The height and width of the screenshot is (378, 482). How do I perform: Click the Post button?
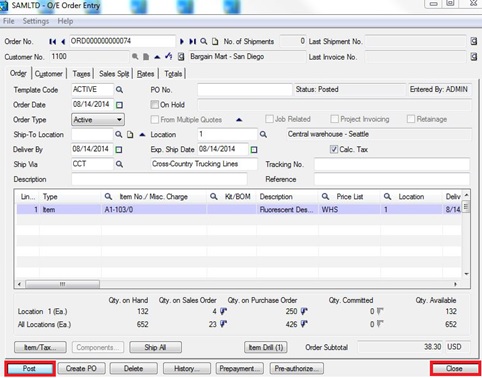(x=30, y=369)
